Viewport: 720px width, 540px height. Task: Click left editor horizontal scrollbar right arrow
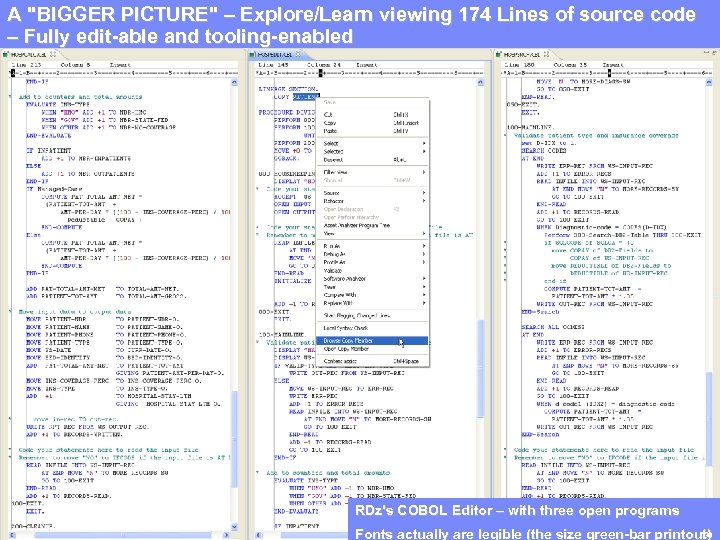[x=226, y=535]
